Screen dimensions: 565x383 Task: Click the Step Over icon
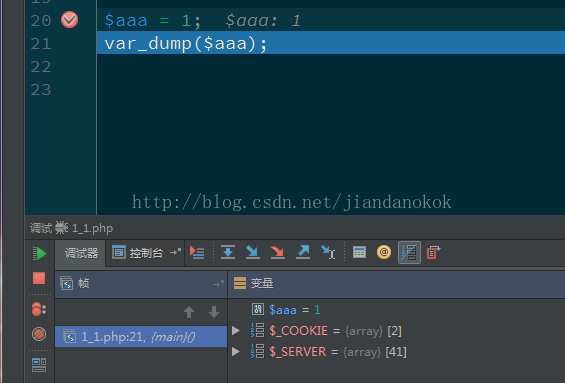pos(228,252)
